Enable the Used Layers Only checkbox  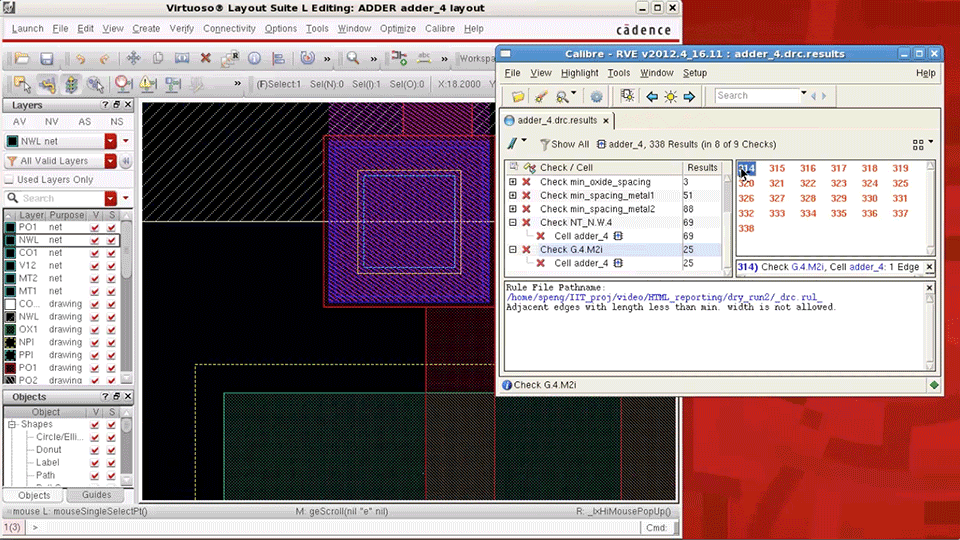coord(9,179)
